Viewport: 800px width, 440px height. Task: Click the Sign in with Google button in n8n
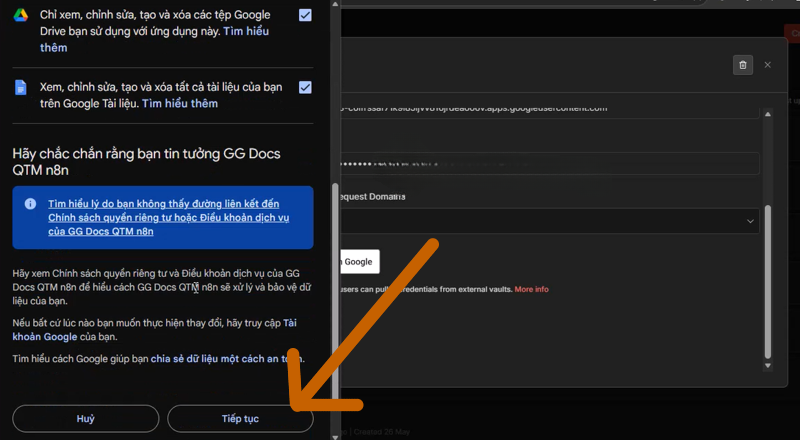coord(360,262)
